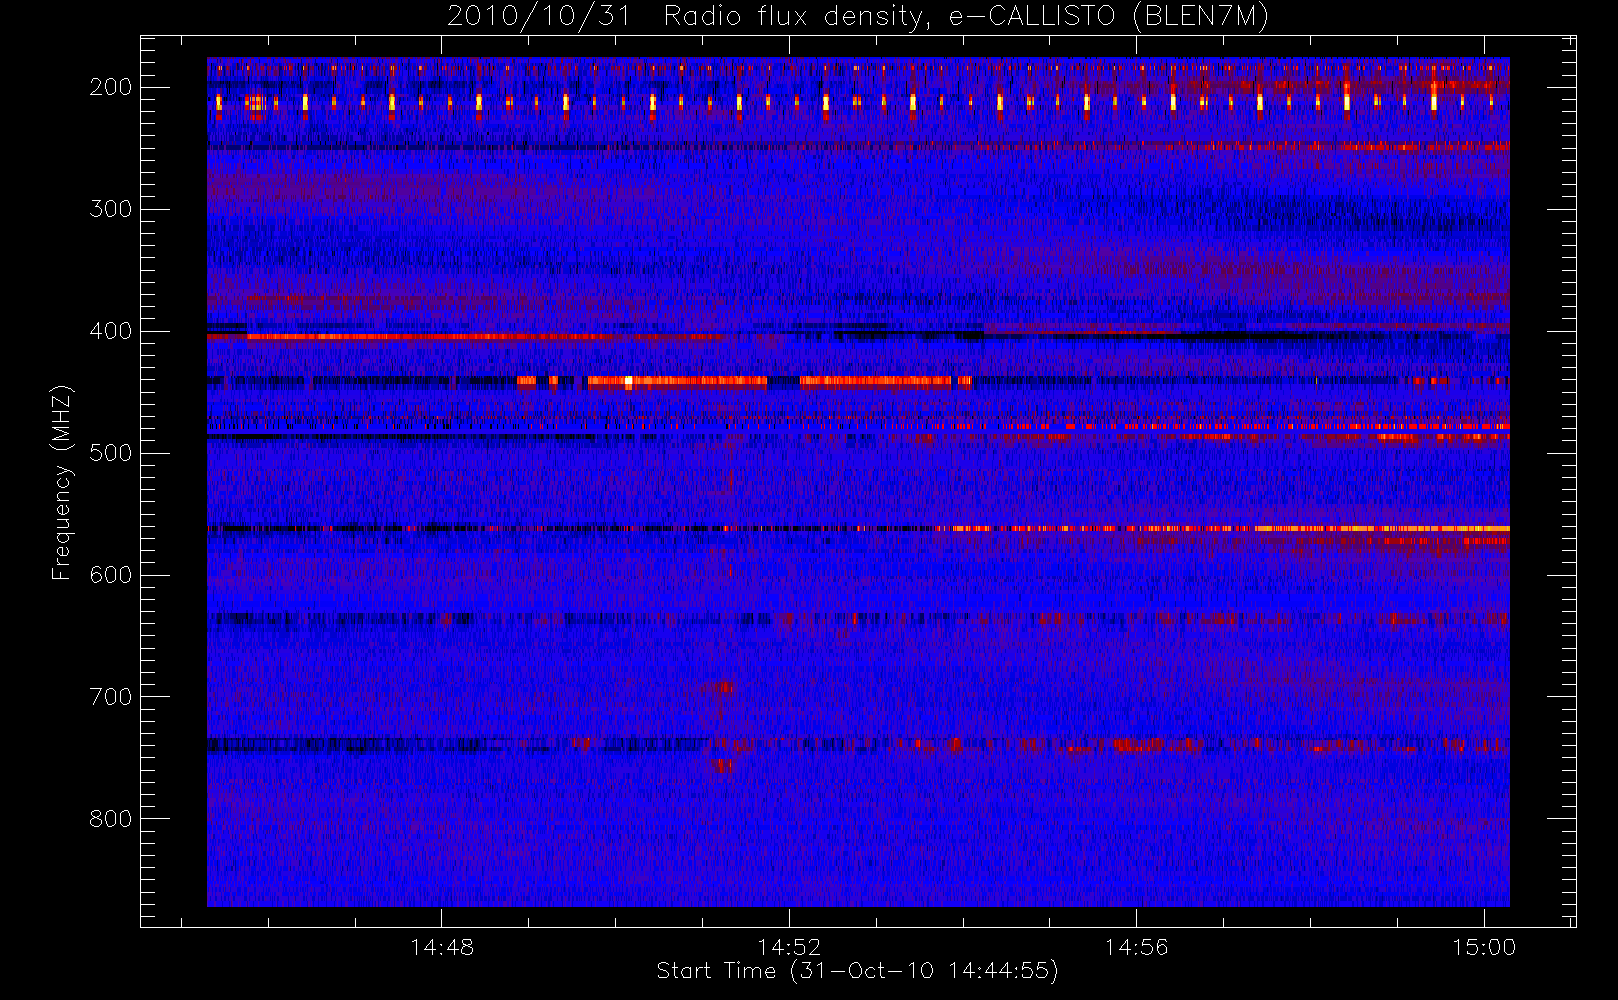Select the 300 frequency tick label

pyautogui.click(x=111, y=209)
